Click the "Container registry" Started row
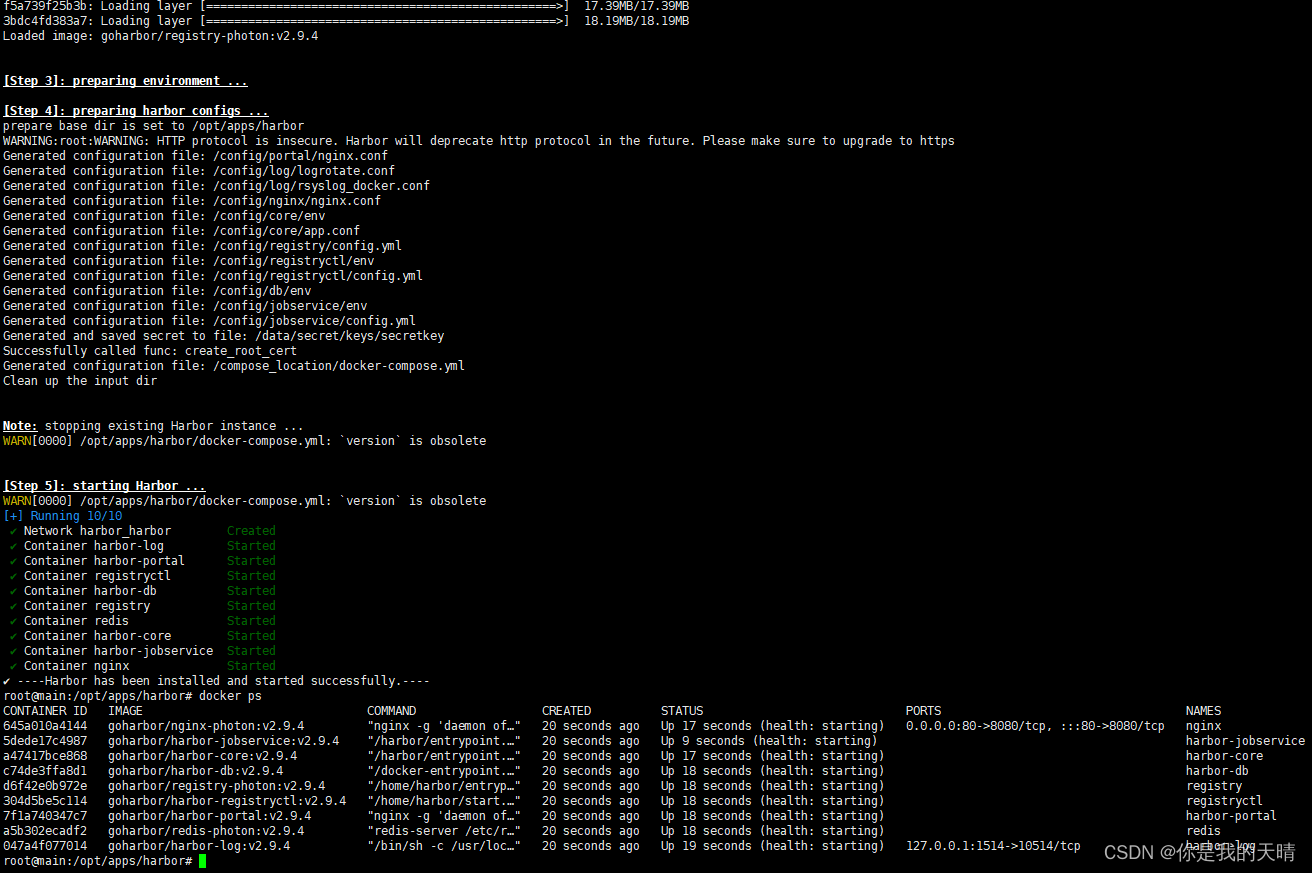This screenshot has height=873, width=1312. click(142, 606)
